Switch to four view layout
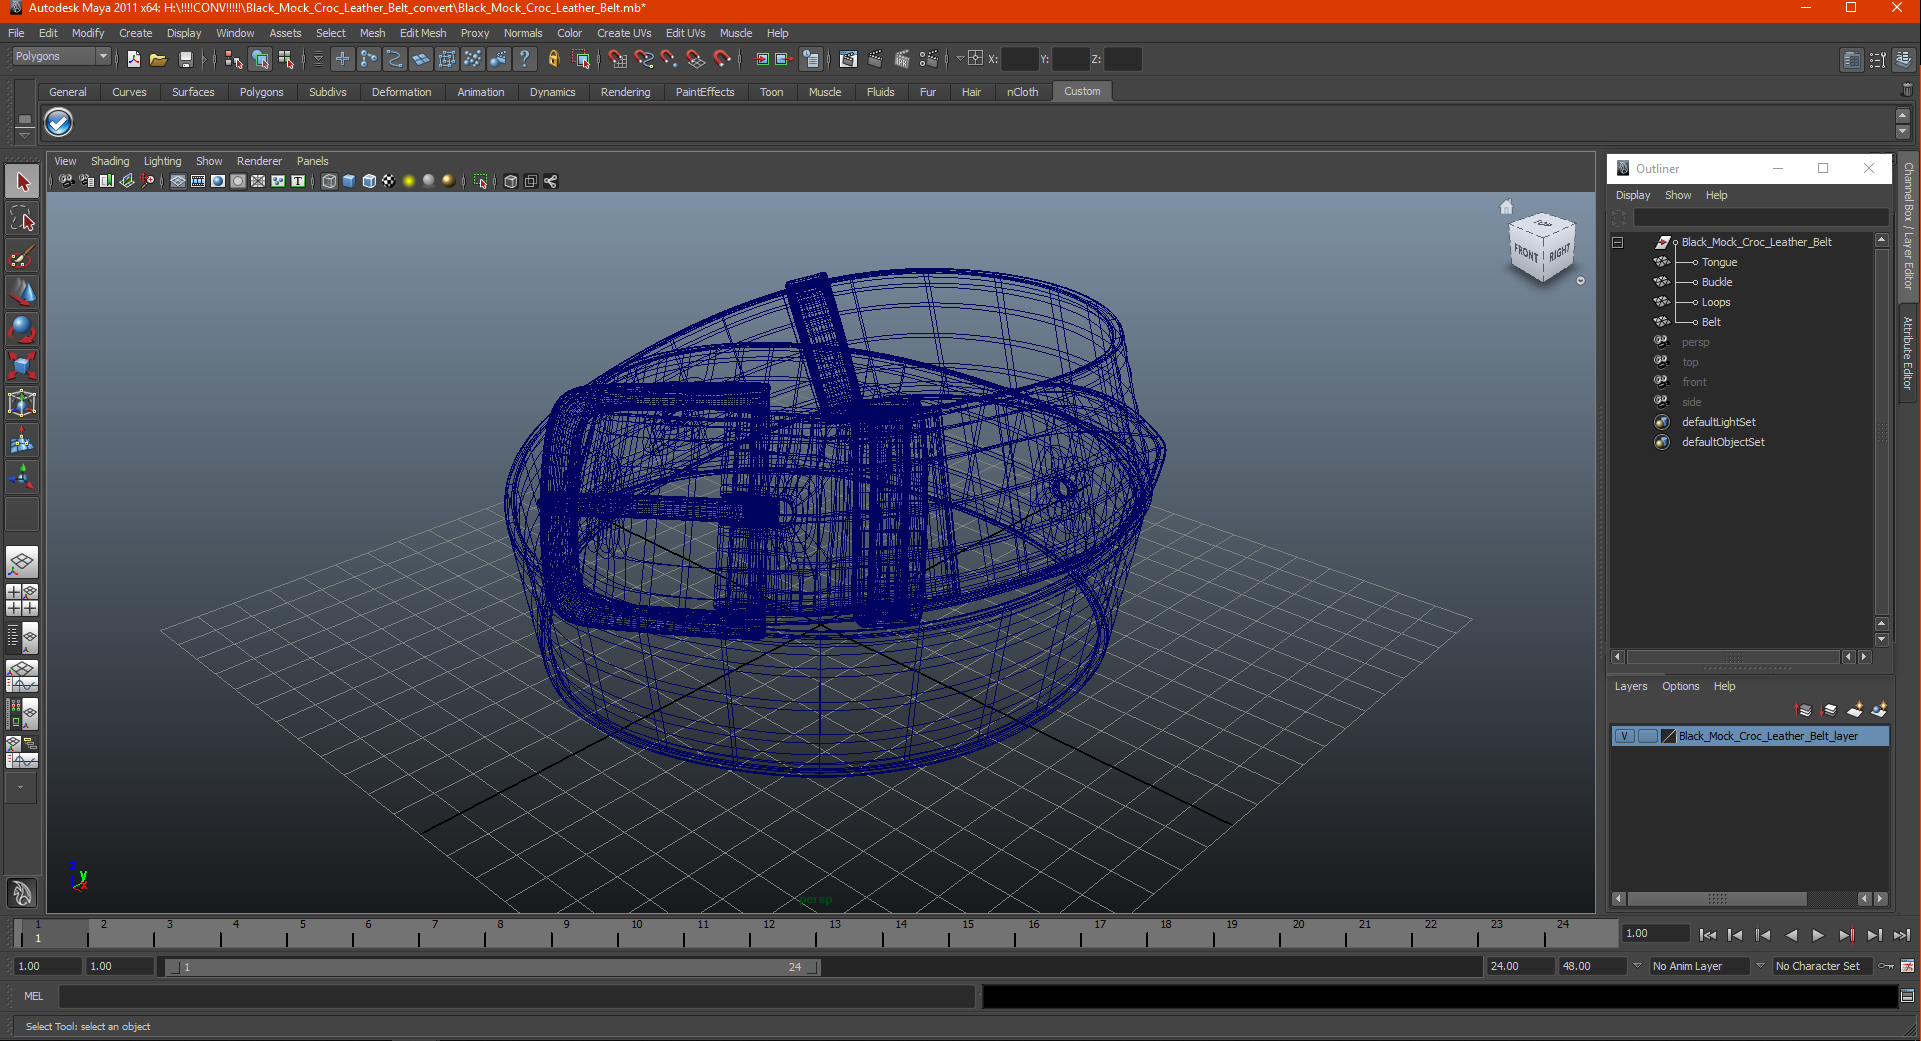The height and width of the screenshot is (1041, 1921). coord(22,599)
